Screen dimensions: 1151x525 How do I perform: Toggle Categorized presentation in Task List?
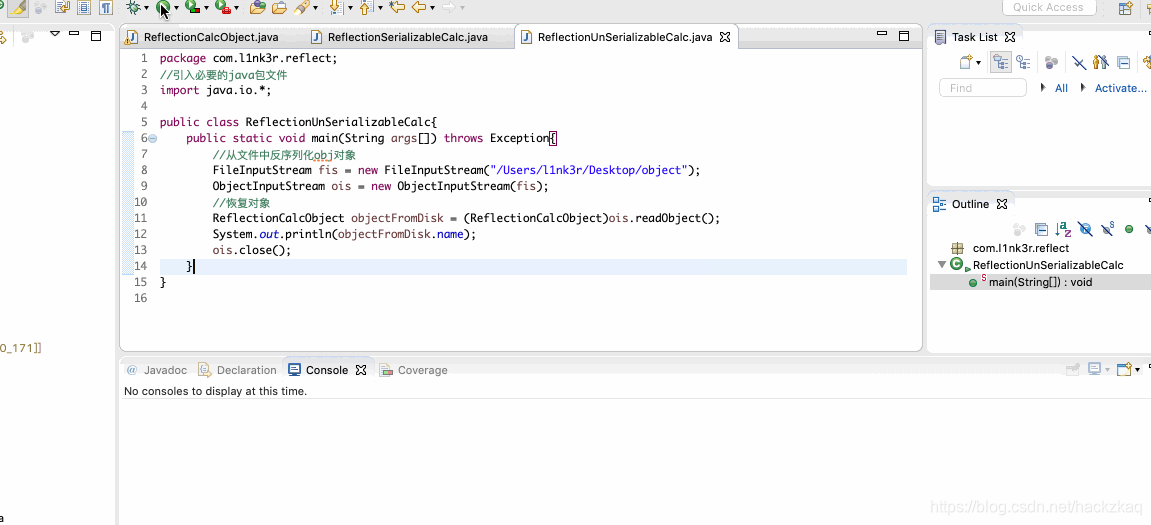pos(1001,62)
